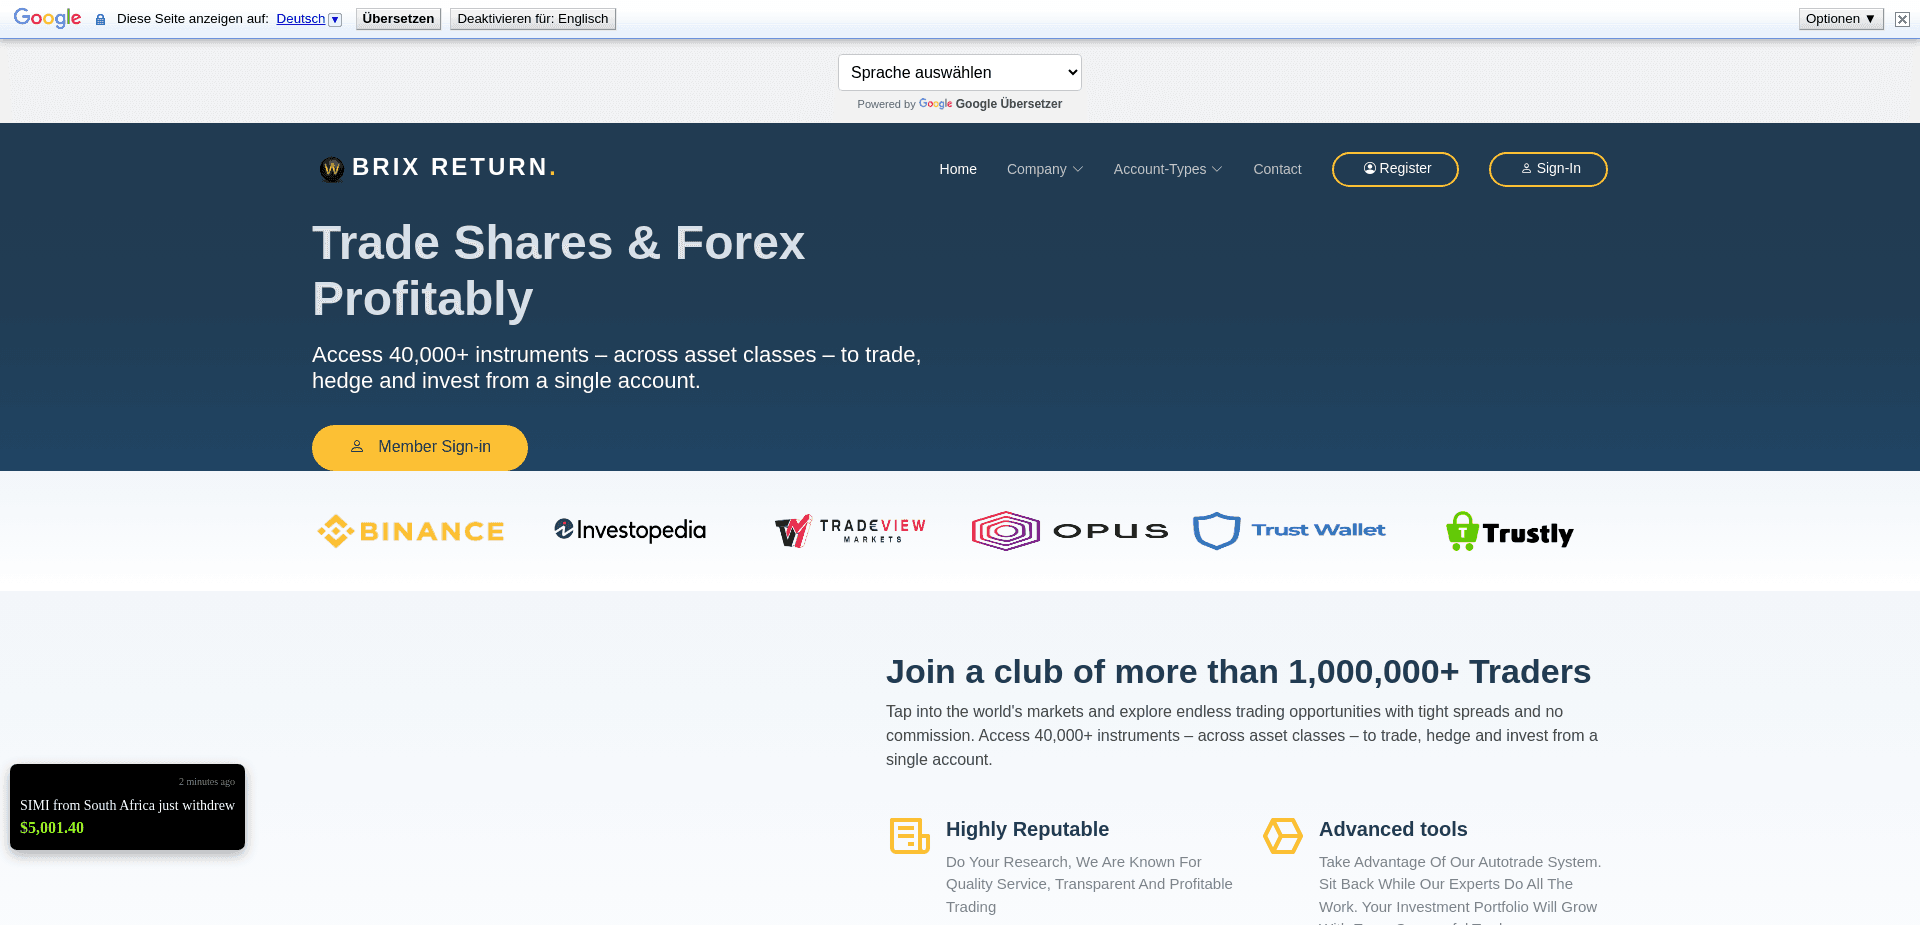Expand the Company menu chevron

[1078, 169]
